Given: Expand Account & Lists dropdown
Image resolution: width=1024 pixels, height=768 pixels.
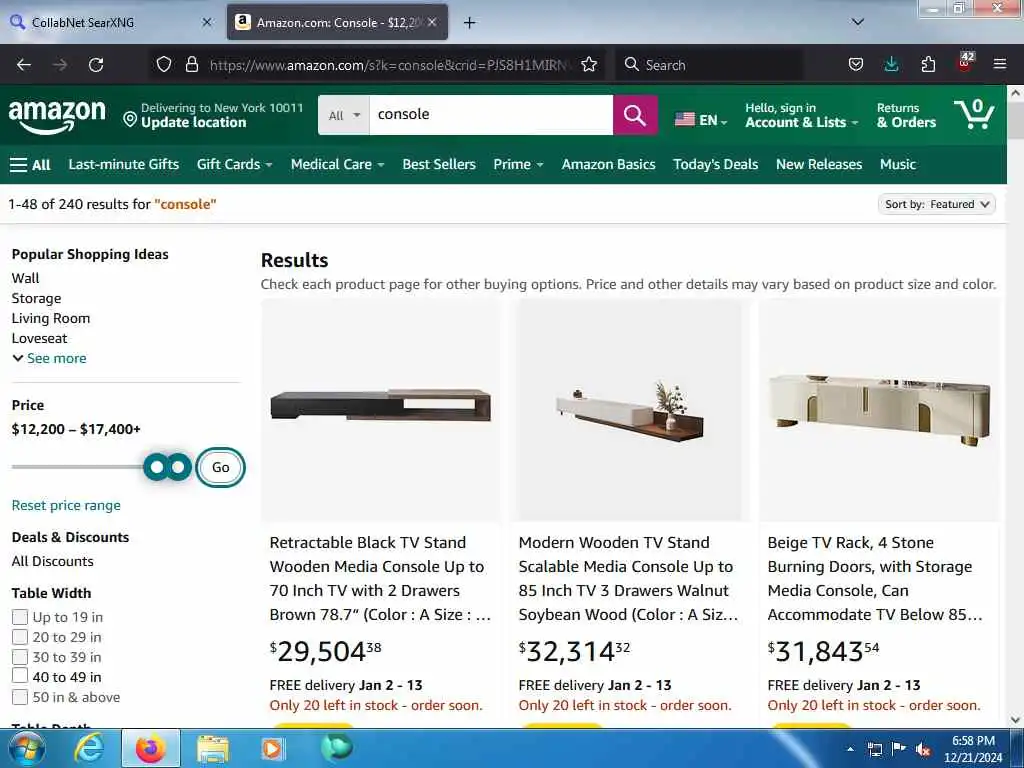Looking at the screenshot, I should pos(801,115).
